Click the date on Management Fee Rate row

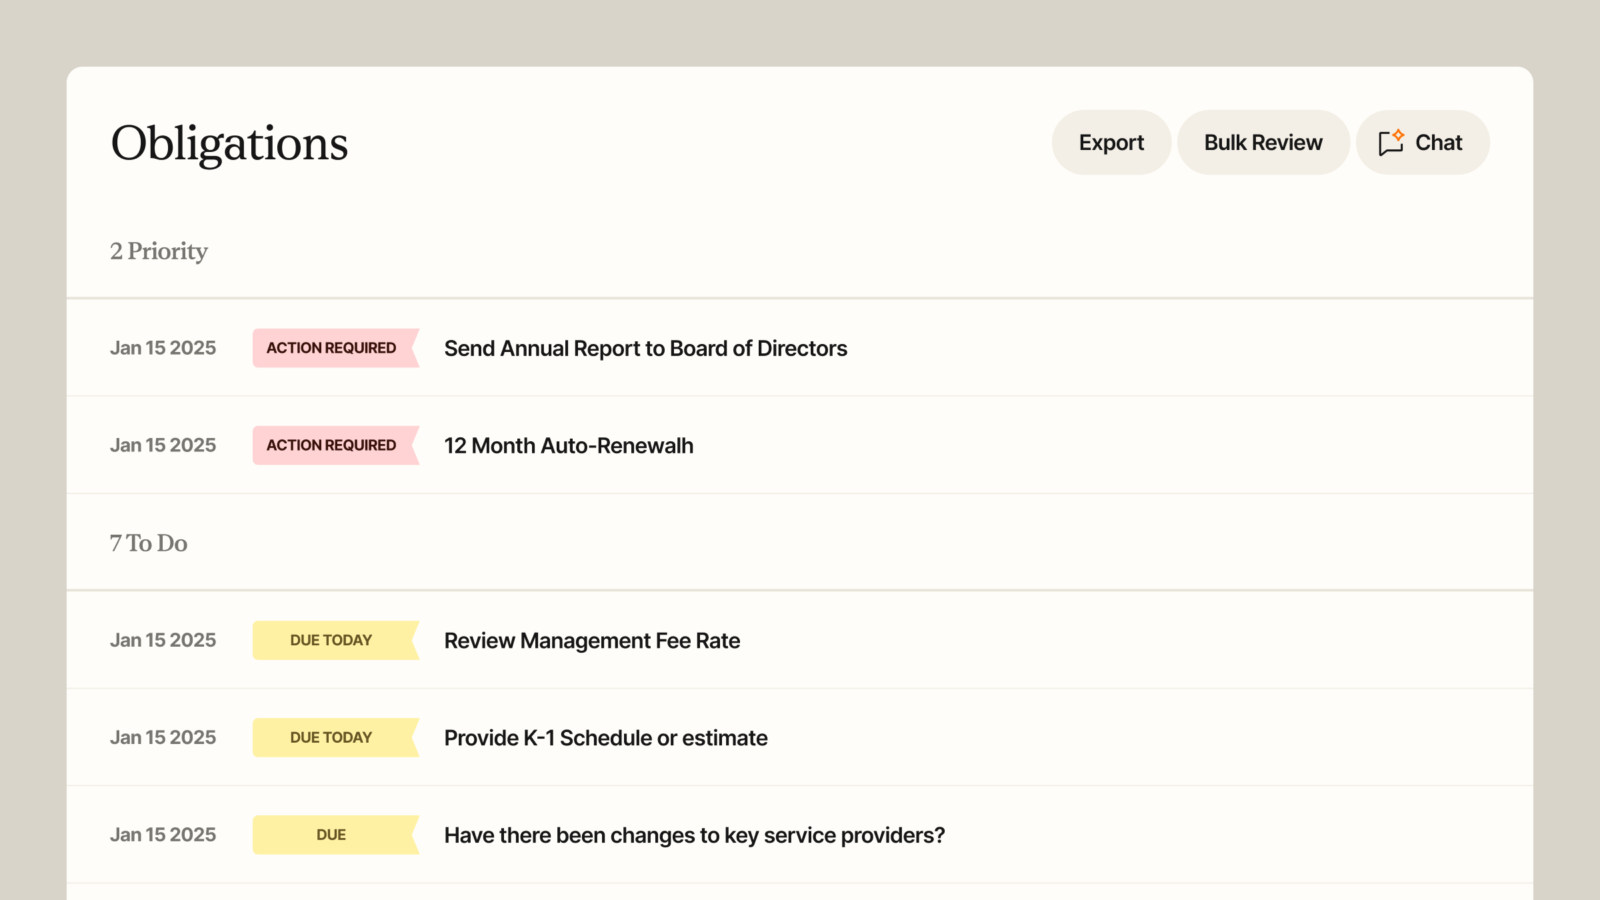[163, 640]
